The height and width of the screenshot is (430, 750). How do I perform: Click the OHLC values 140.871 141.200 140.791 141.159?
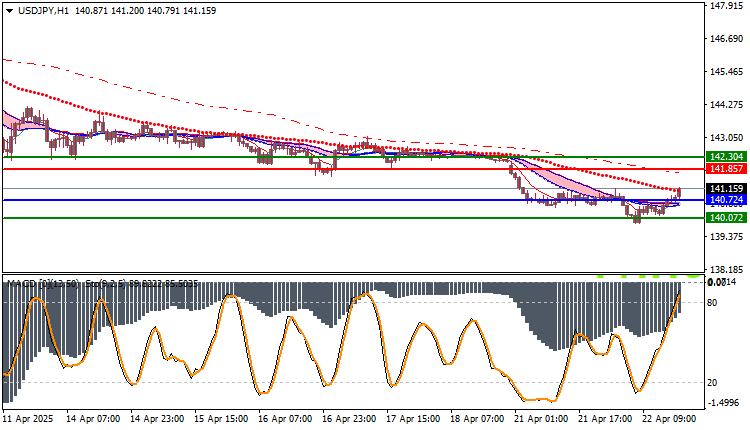coord(145,11)
